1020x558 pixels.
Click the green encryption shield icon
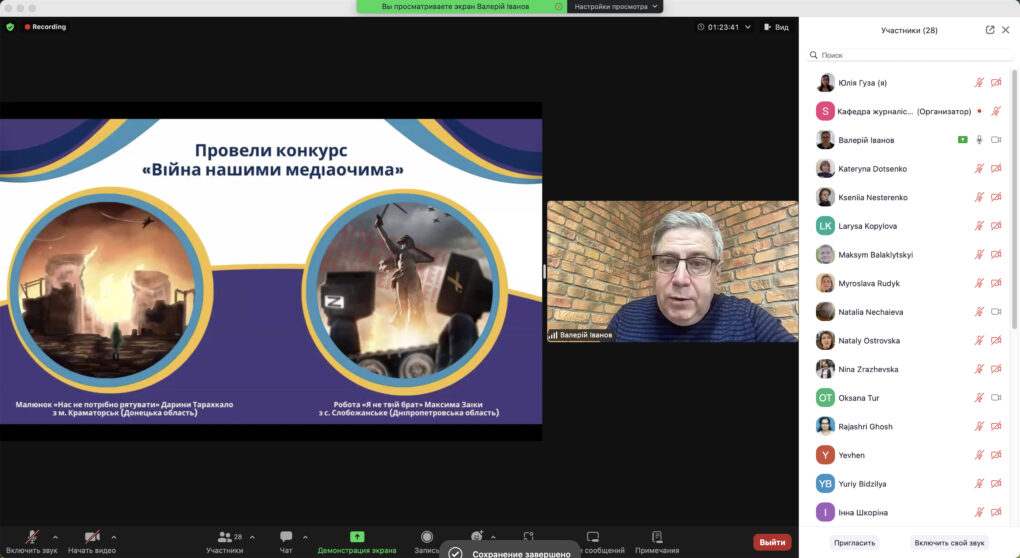[10, 27]
